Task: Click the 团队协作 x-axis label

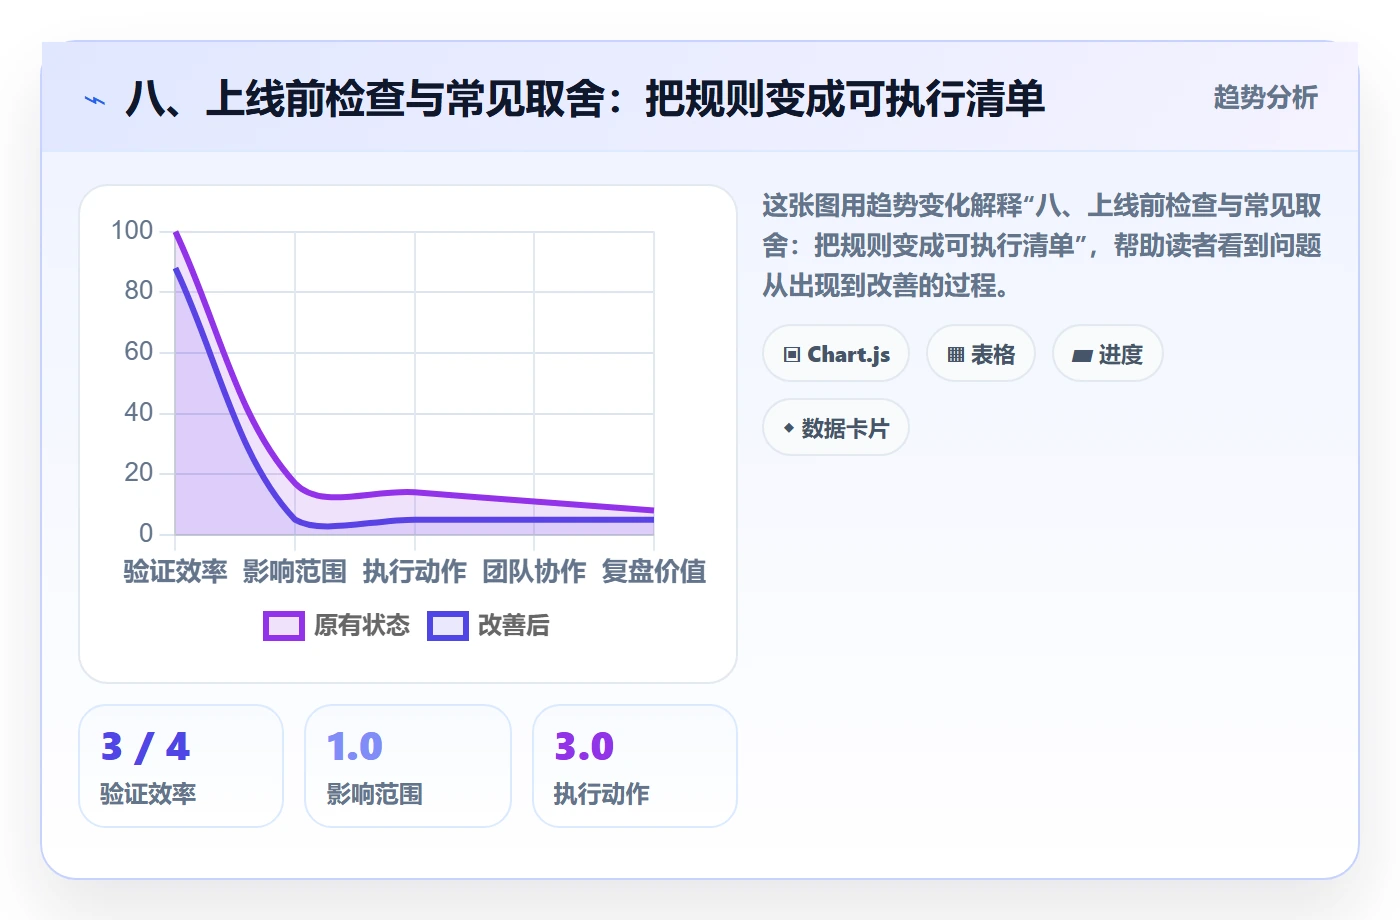Action: 534,571
